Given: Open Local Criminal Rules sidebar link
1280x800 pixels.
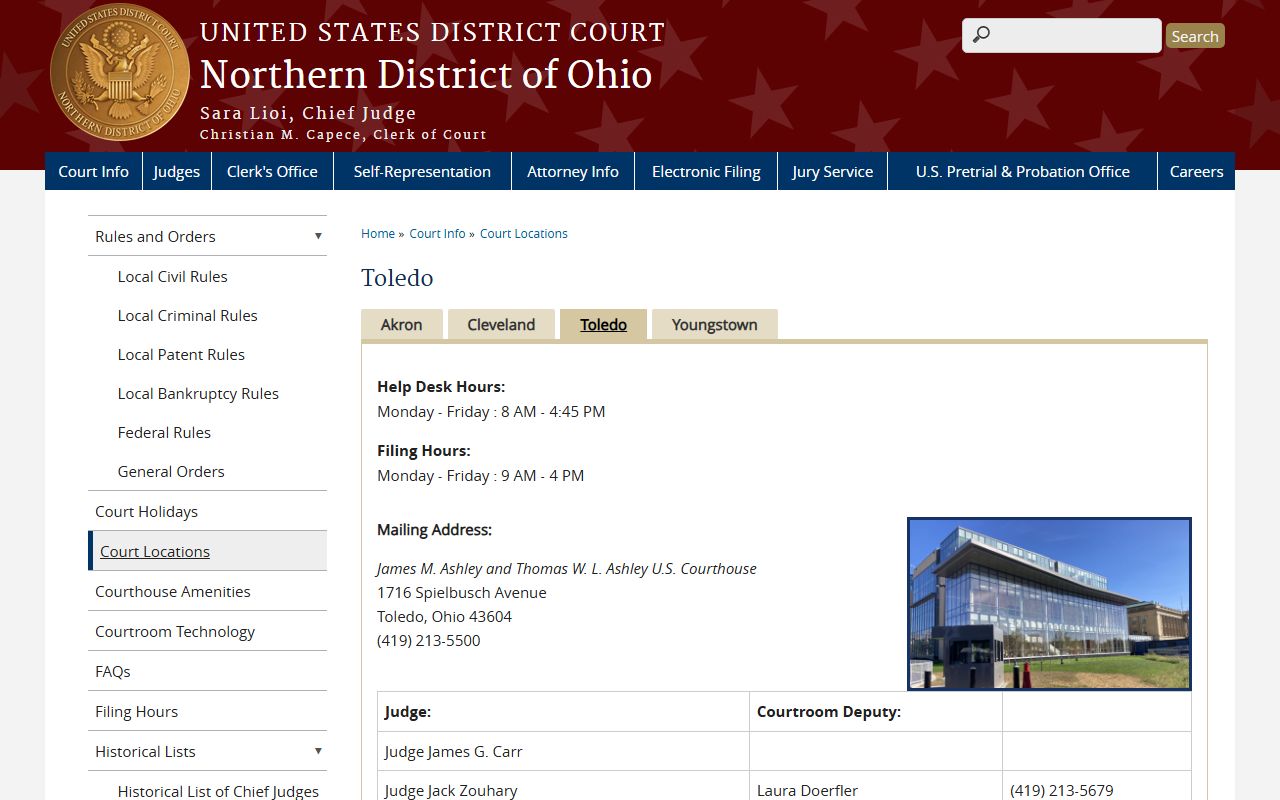Looking at the screenshot, I should pos(187,315).
